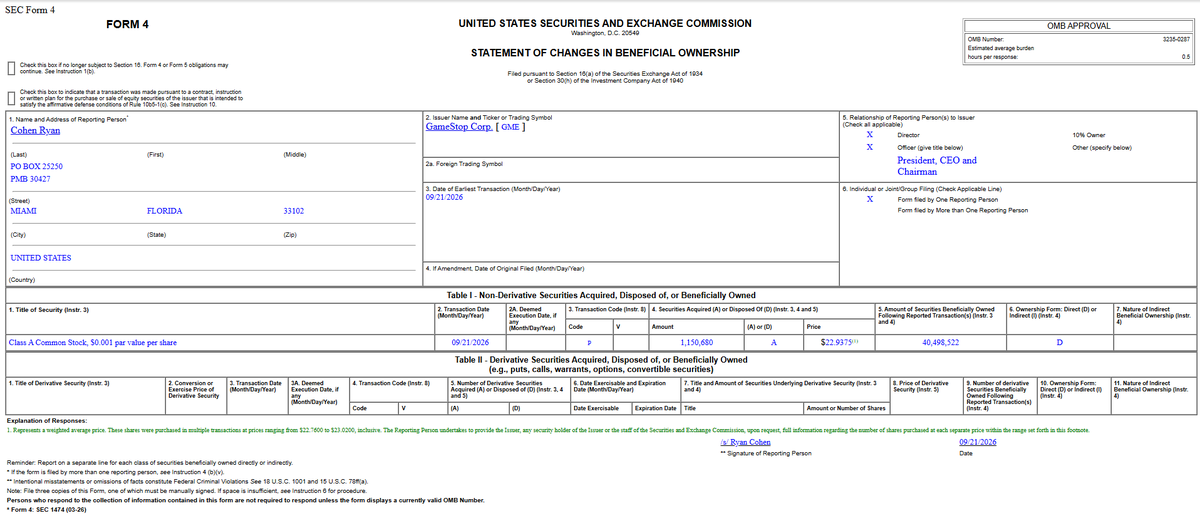The width and height of the screenshot is (1200, 528).
Task: Click '2a. Foreign Trading Symbol' field label
Action: [x=464, y=162]
